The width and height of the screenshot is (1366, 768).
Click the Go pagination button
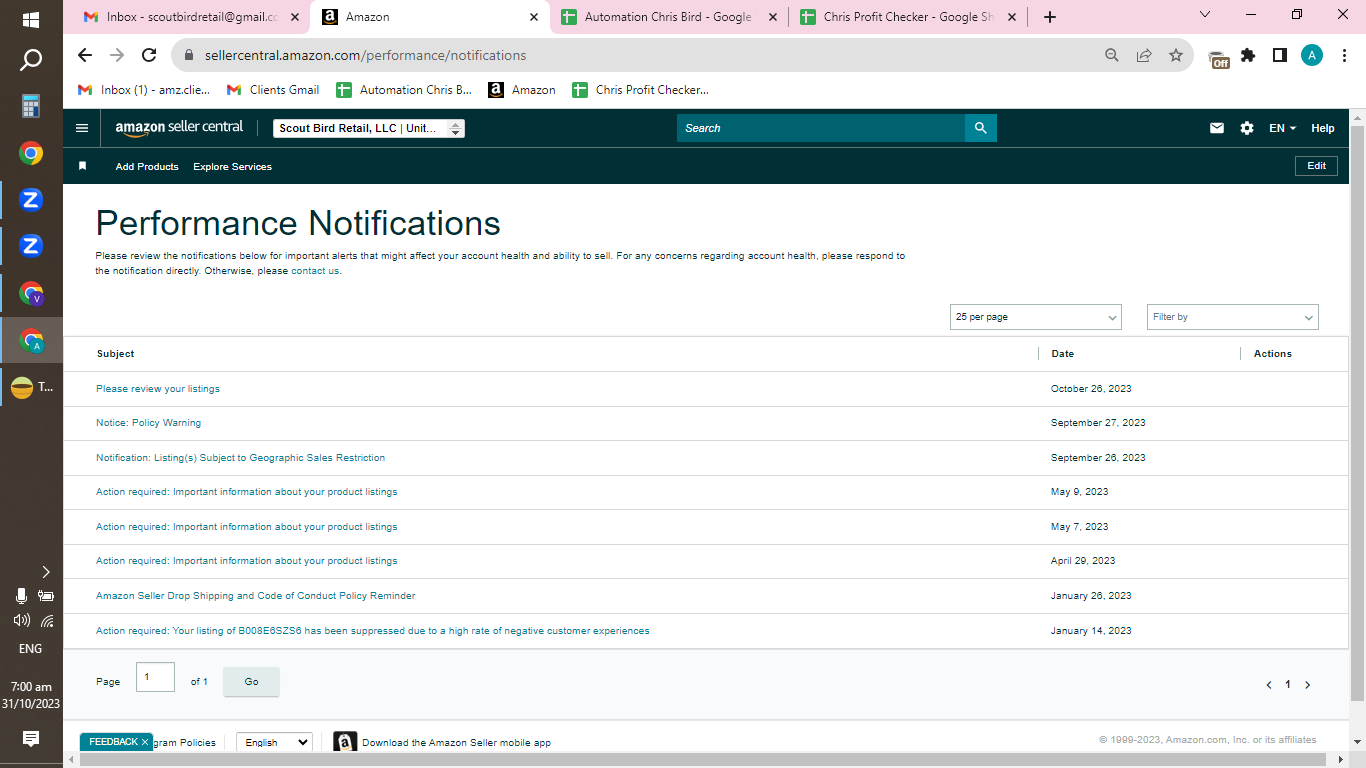tap(251, 682)
